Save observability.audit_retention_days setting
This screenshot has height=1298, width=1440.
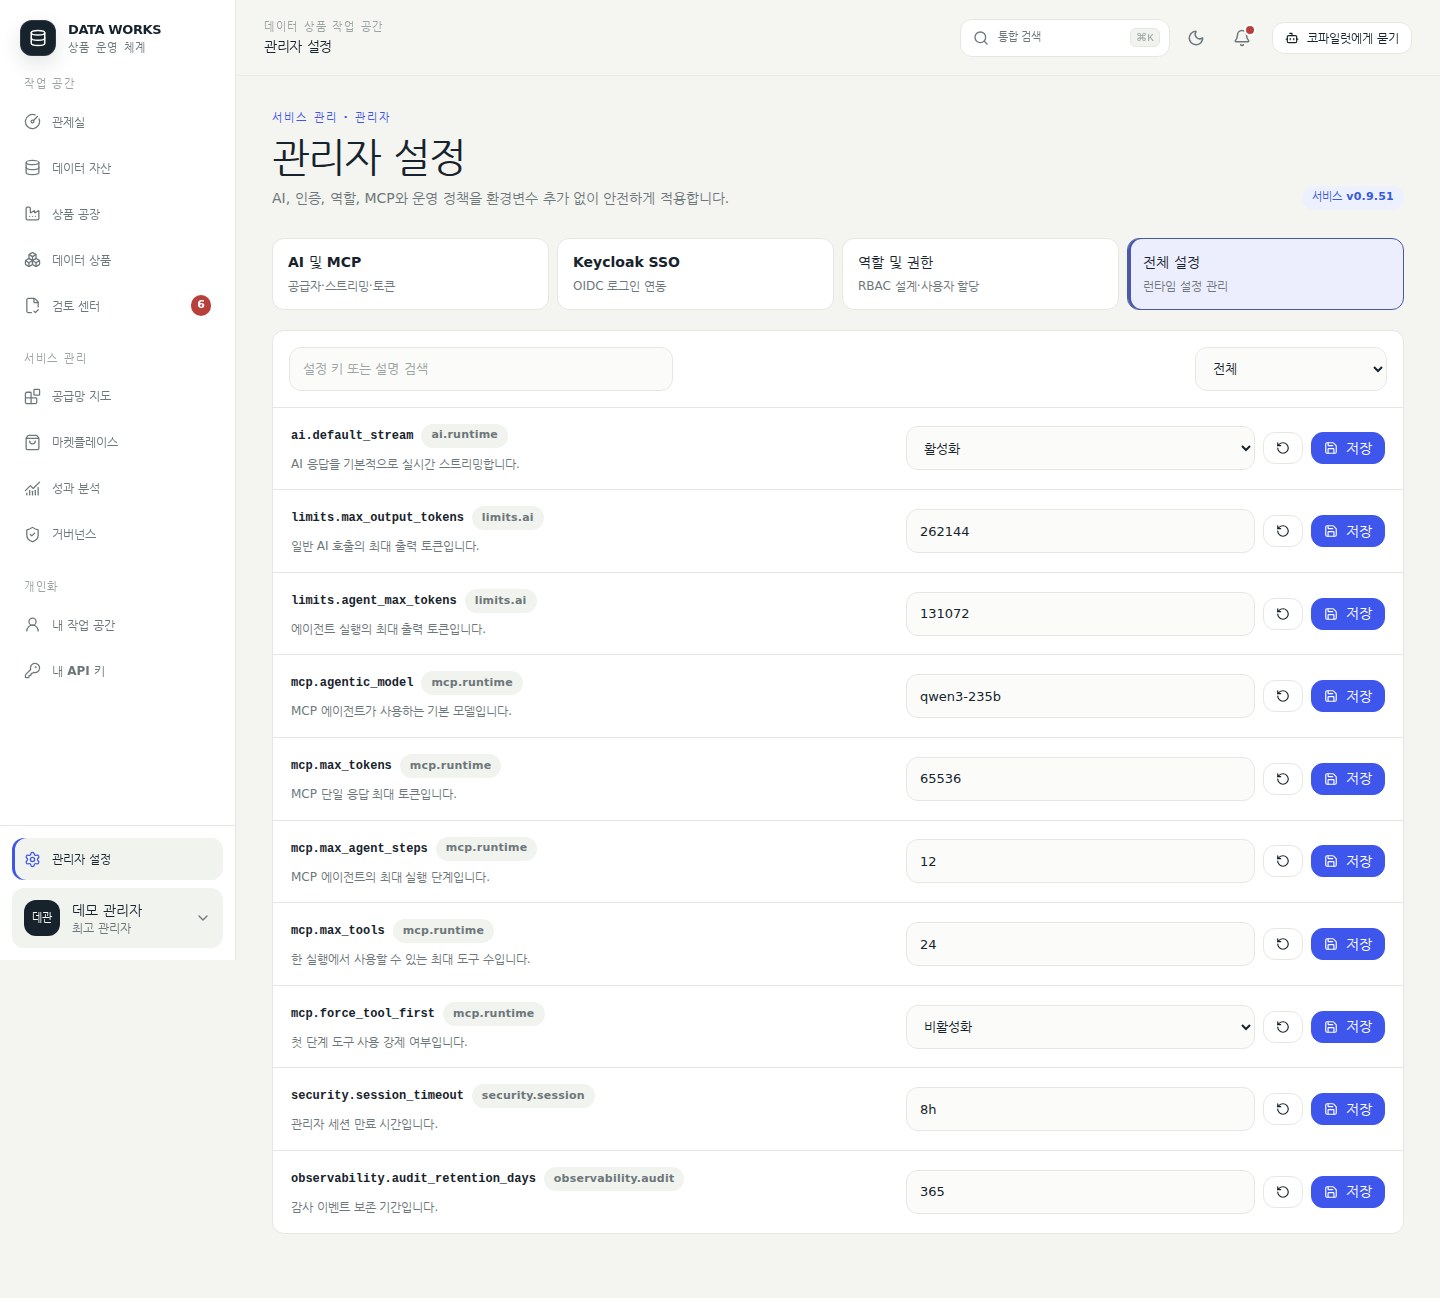(x=1348, y=1192)
